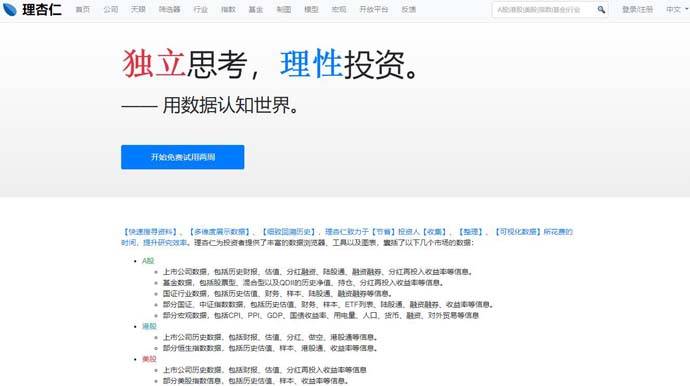Click the magnifier search icon

tap(601, 9)
